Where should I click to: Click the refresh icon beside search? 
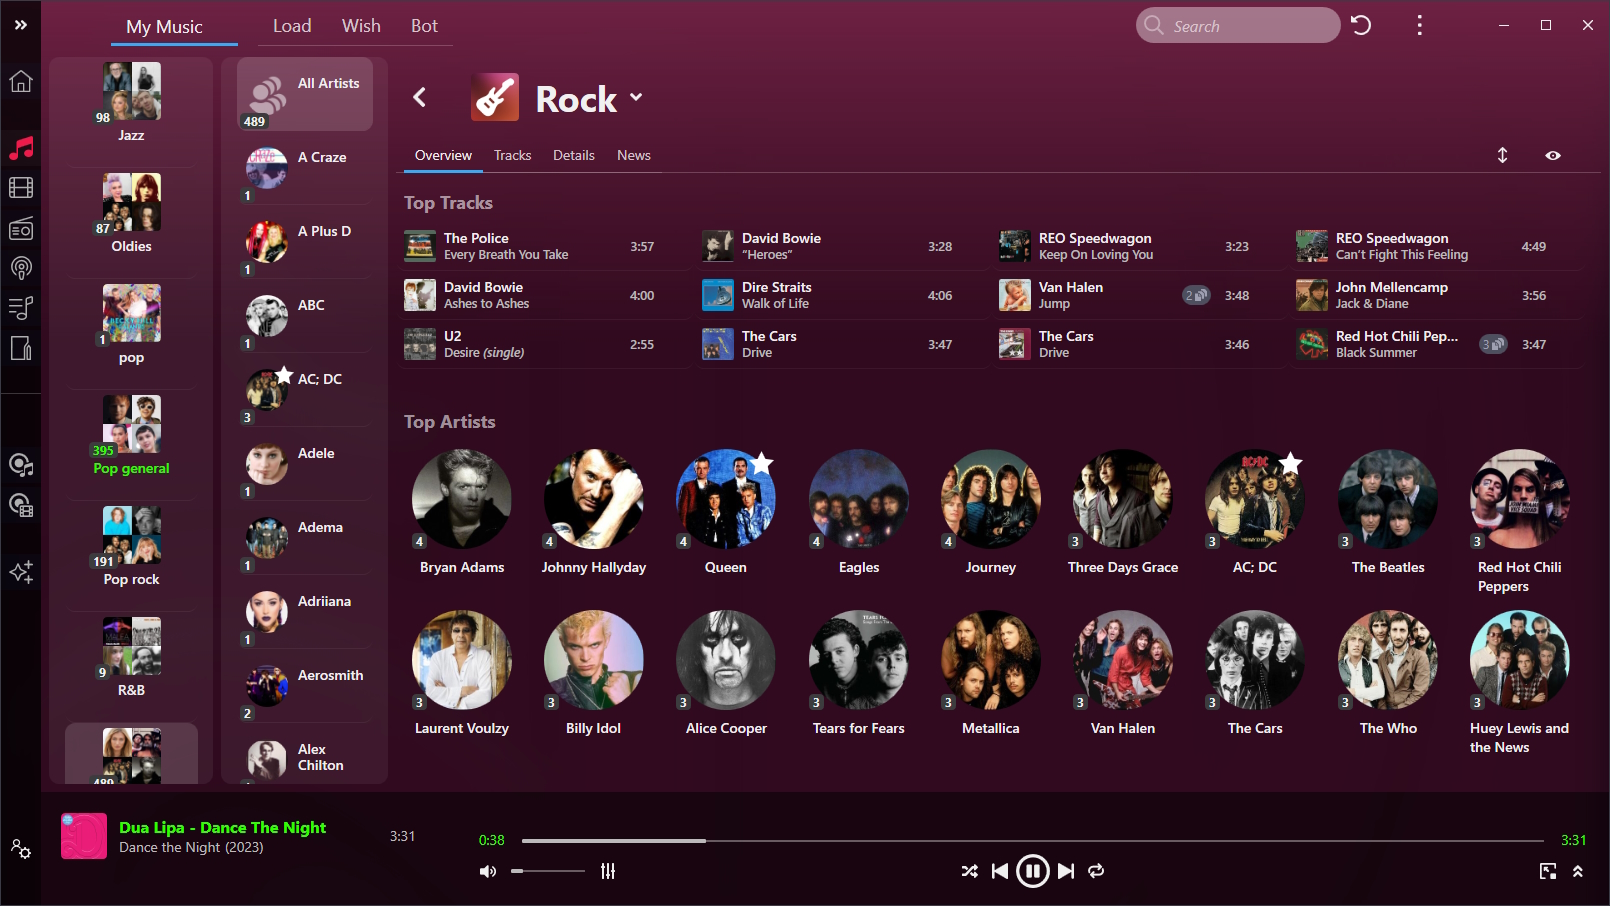tap(1361, 25)
